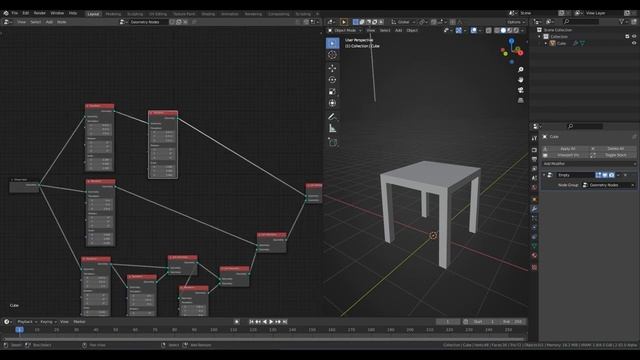Open the Output properties tab

(534, 159)
